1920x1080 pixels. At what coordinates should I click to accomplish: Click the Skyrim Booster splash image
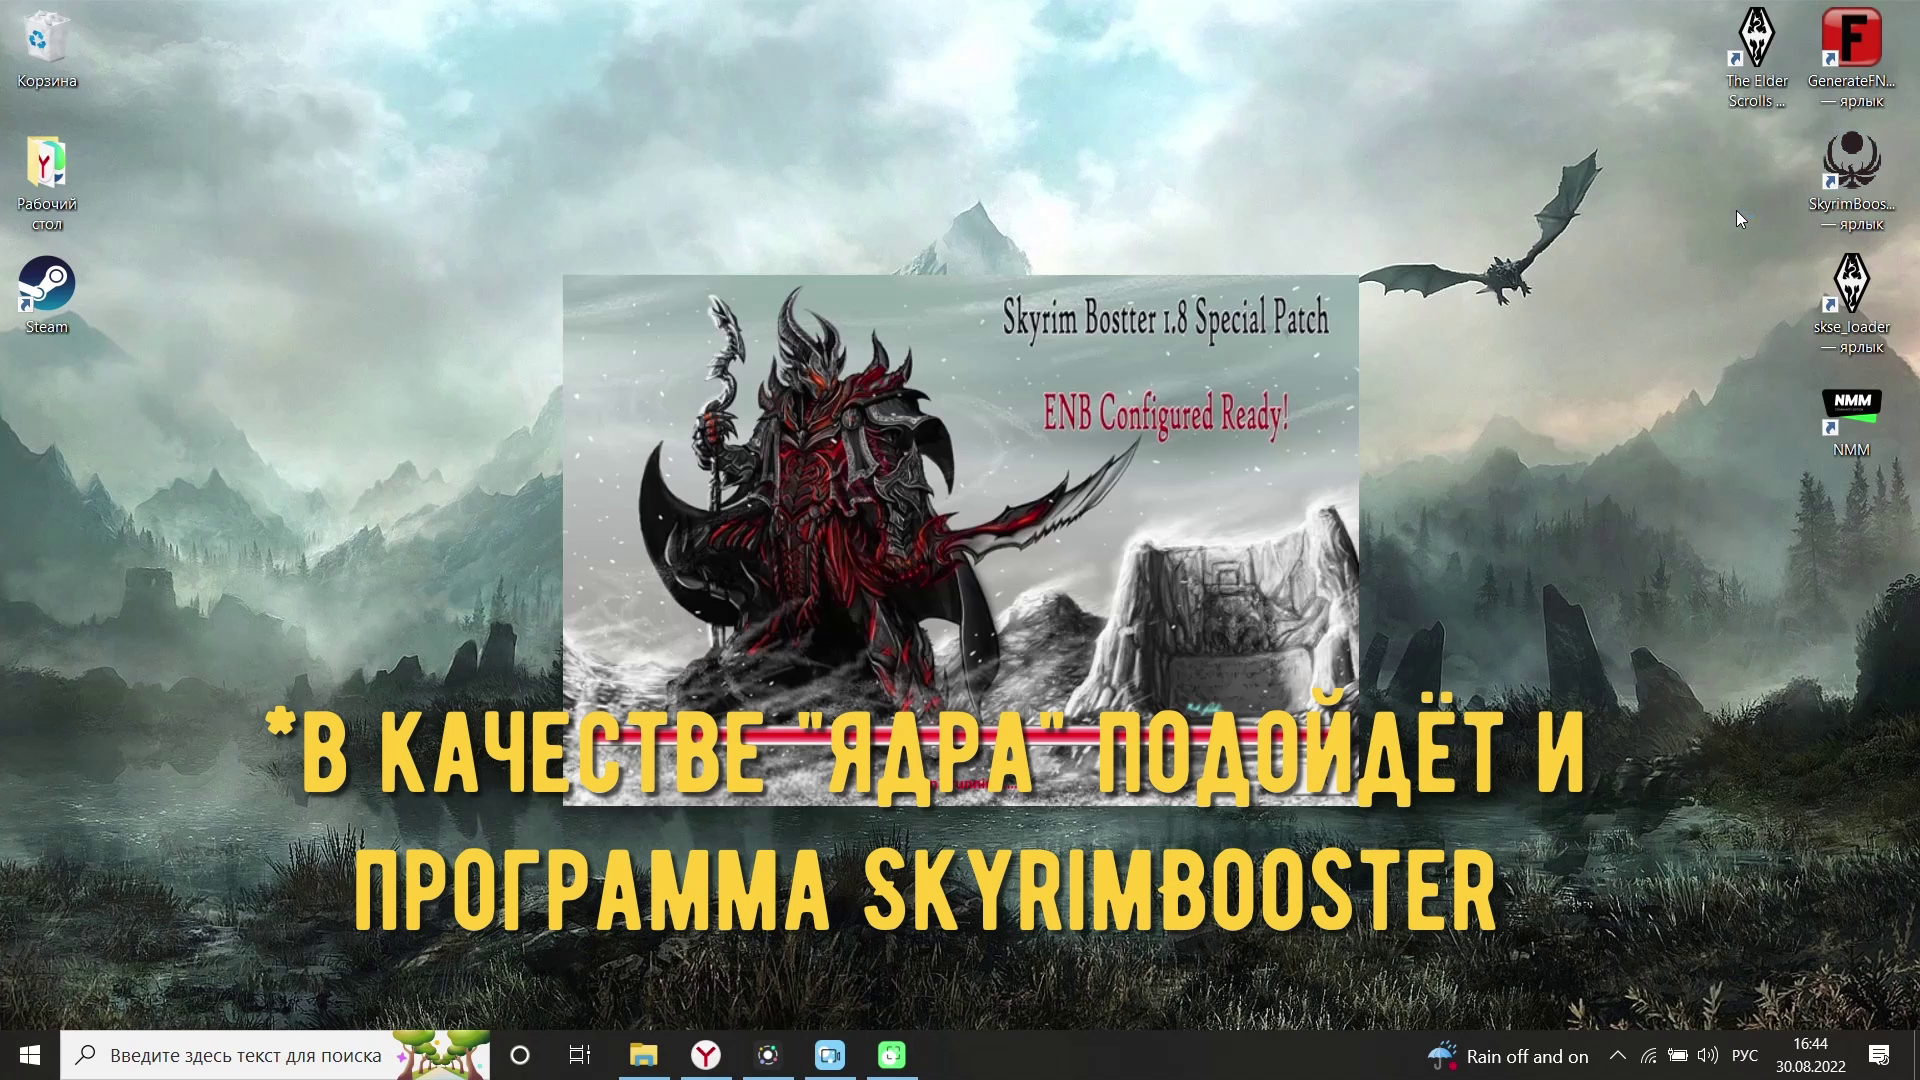coord(961,540)
